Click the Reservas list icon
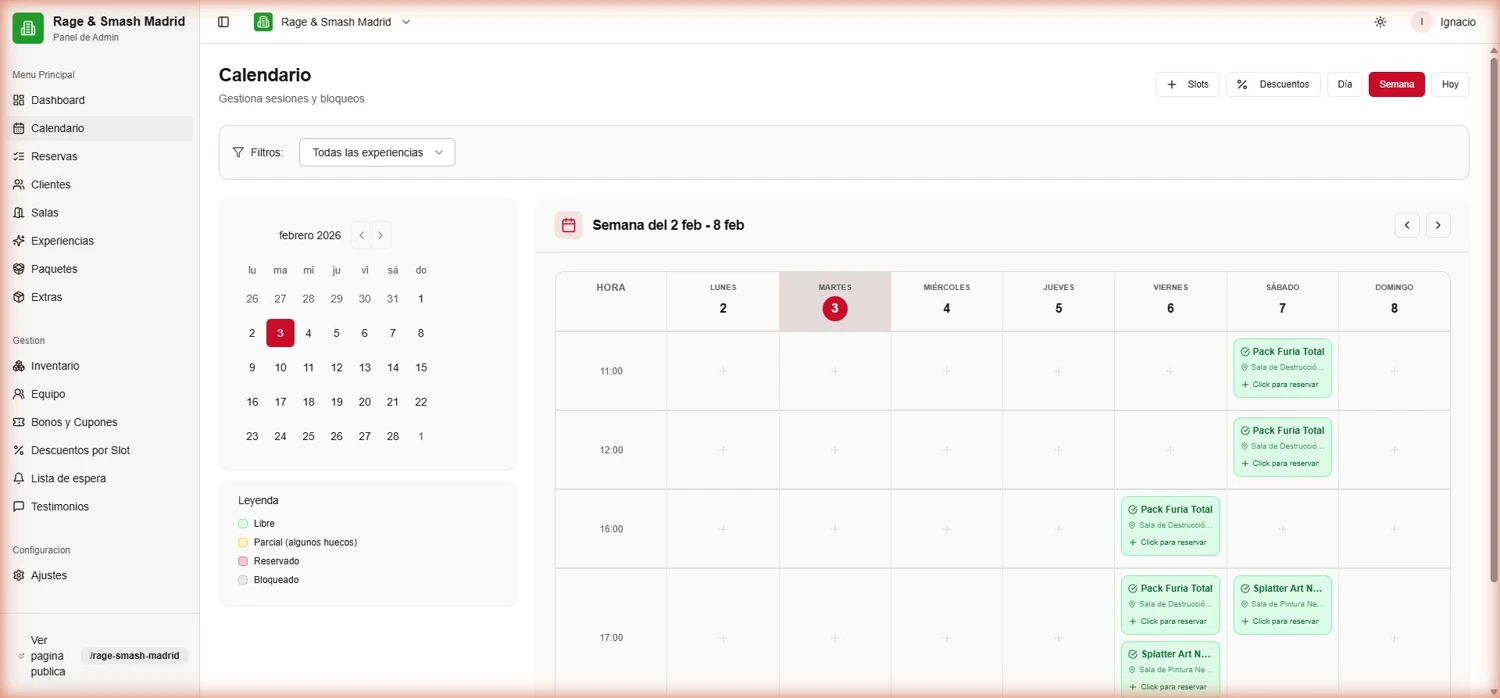1500x698 pixels. coord(19,156)
